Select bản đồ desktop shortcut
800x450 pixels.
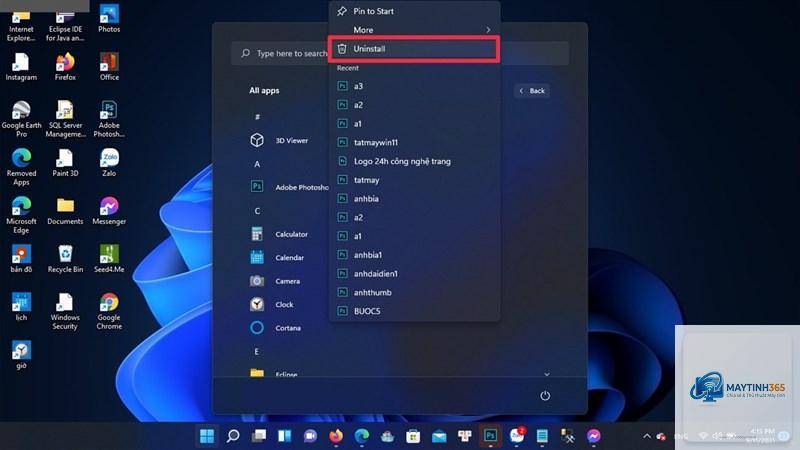tap(21, 259)
